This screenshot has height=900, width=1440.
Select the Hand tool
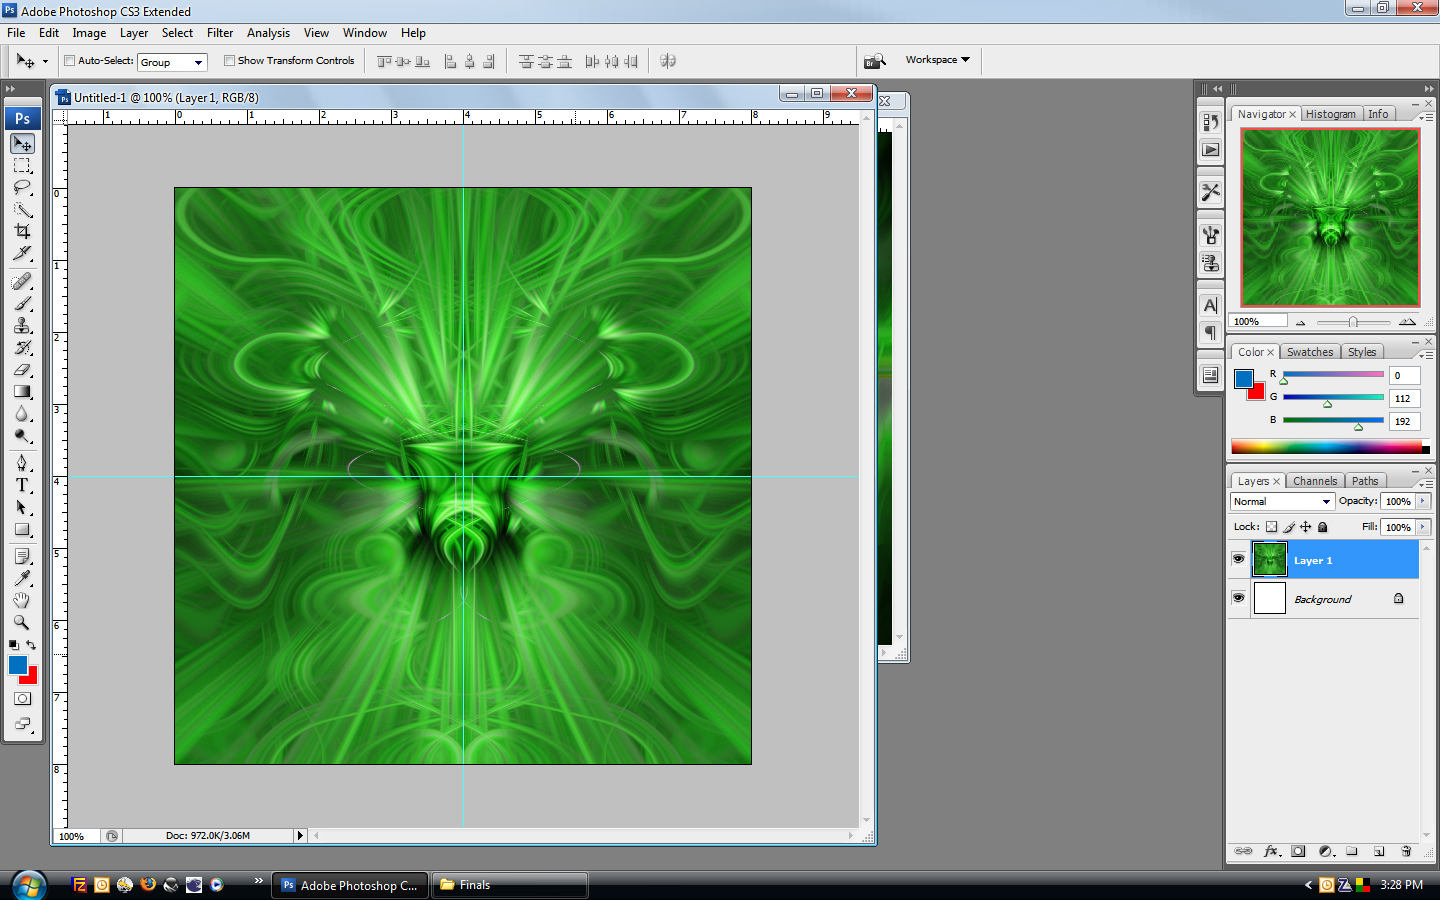point(22,600)
